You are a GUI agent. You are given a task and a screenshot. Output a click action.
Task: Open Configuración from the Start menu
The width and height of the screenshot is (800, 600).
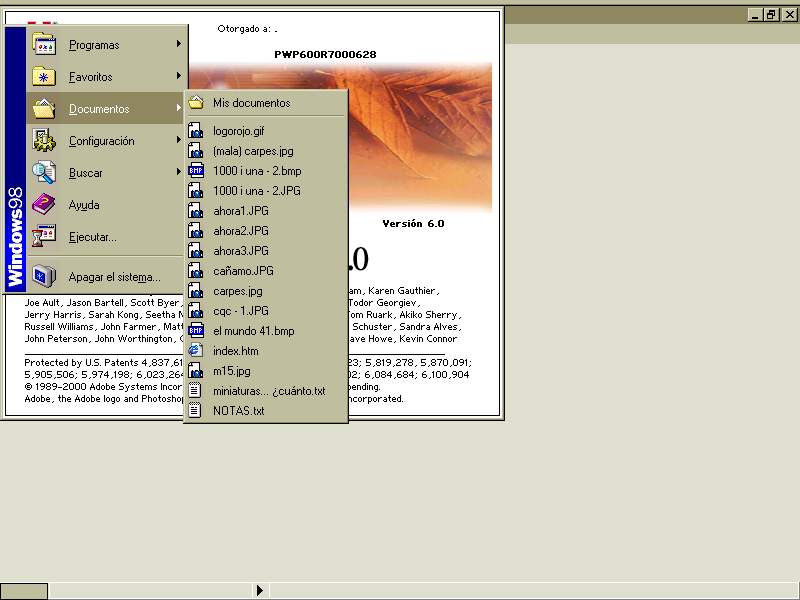point(106,140)
